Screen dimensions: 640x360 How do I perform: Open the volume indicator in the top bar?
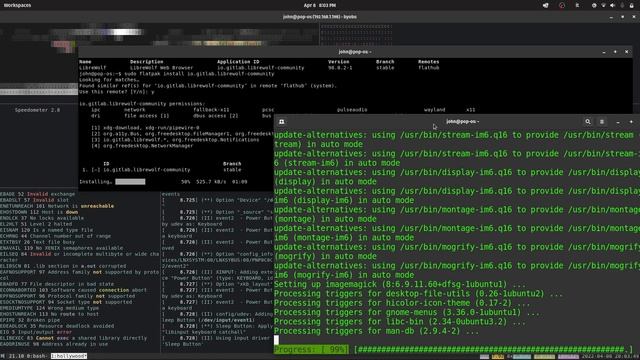tap(612, 5)
